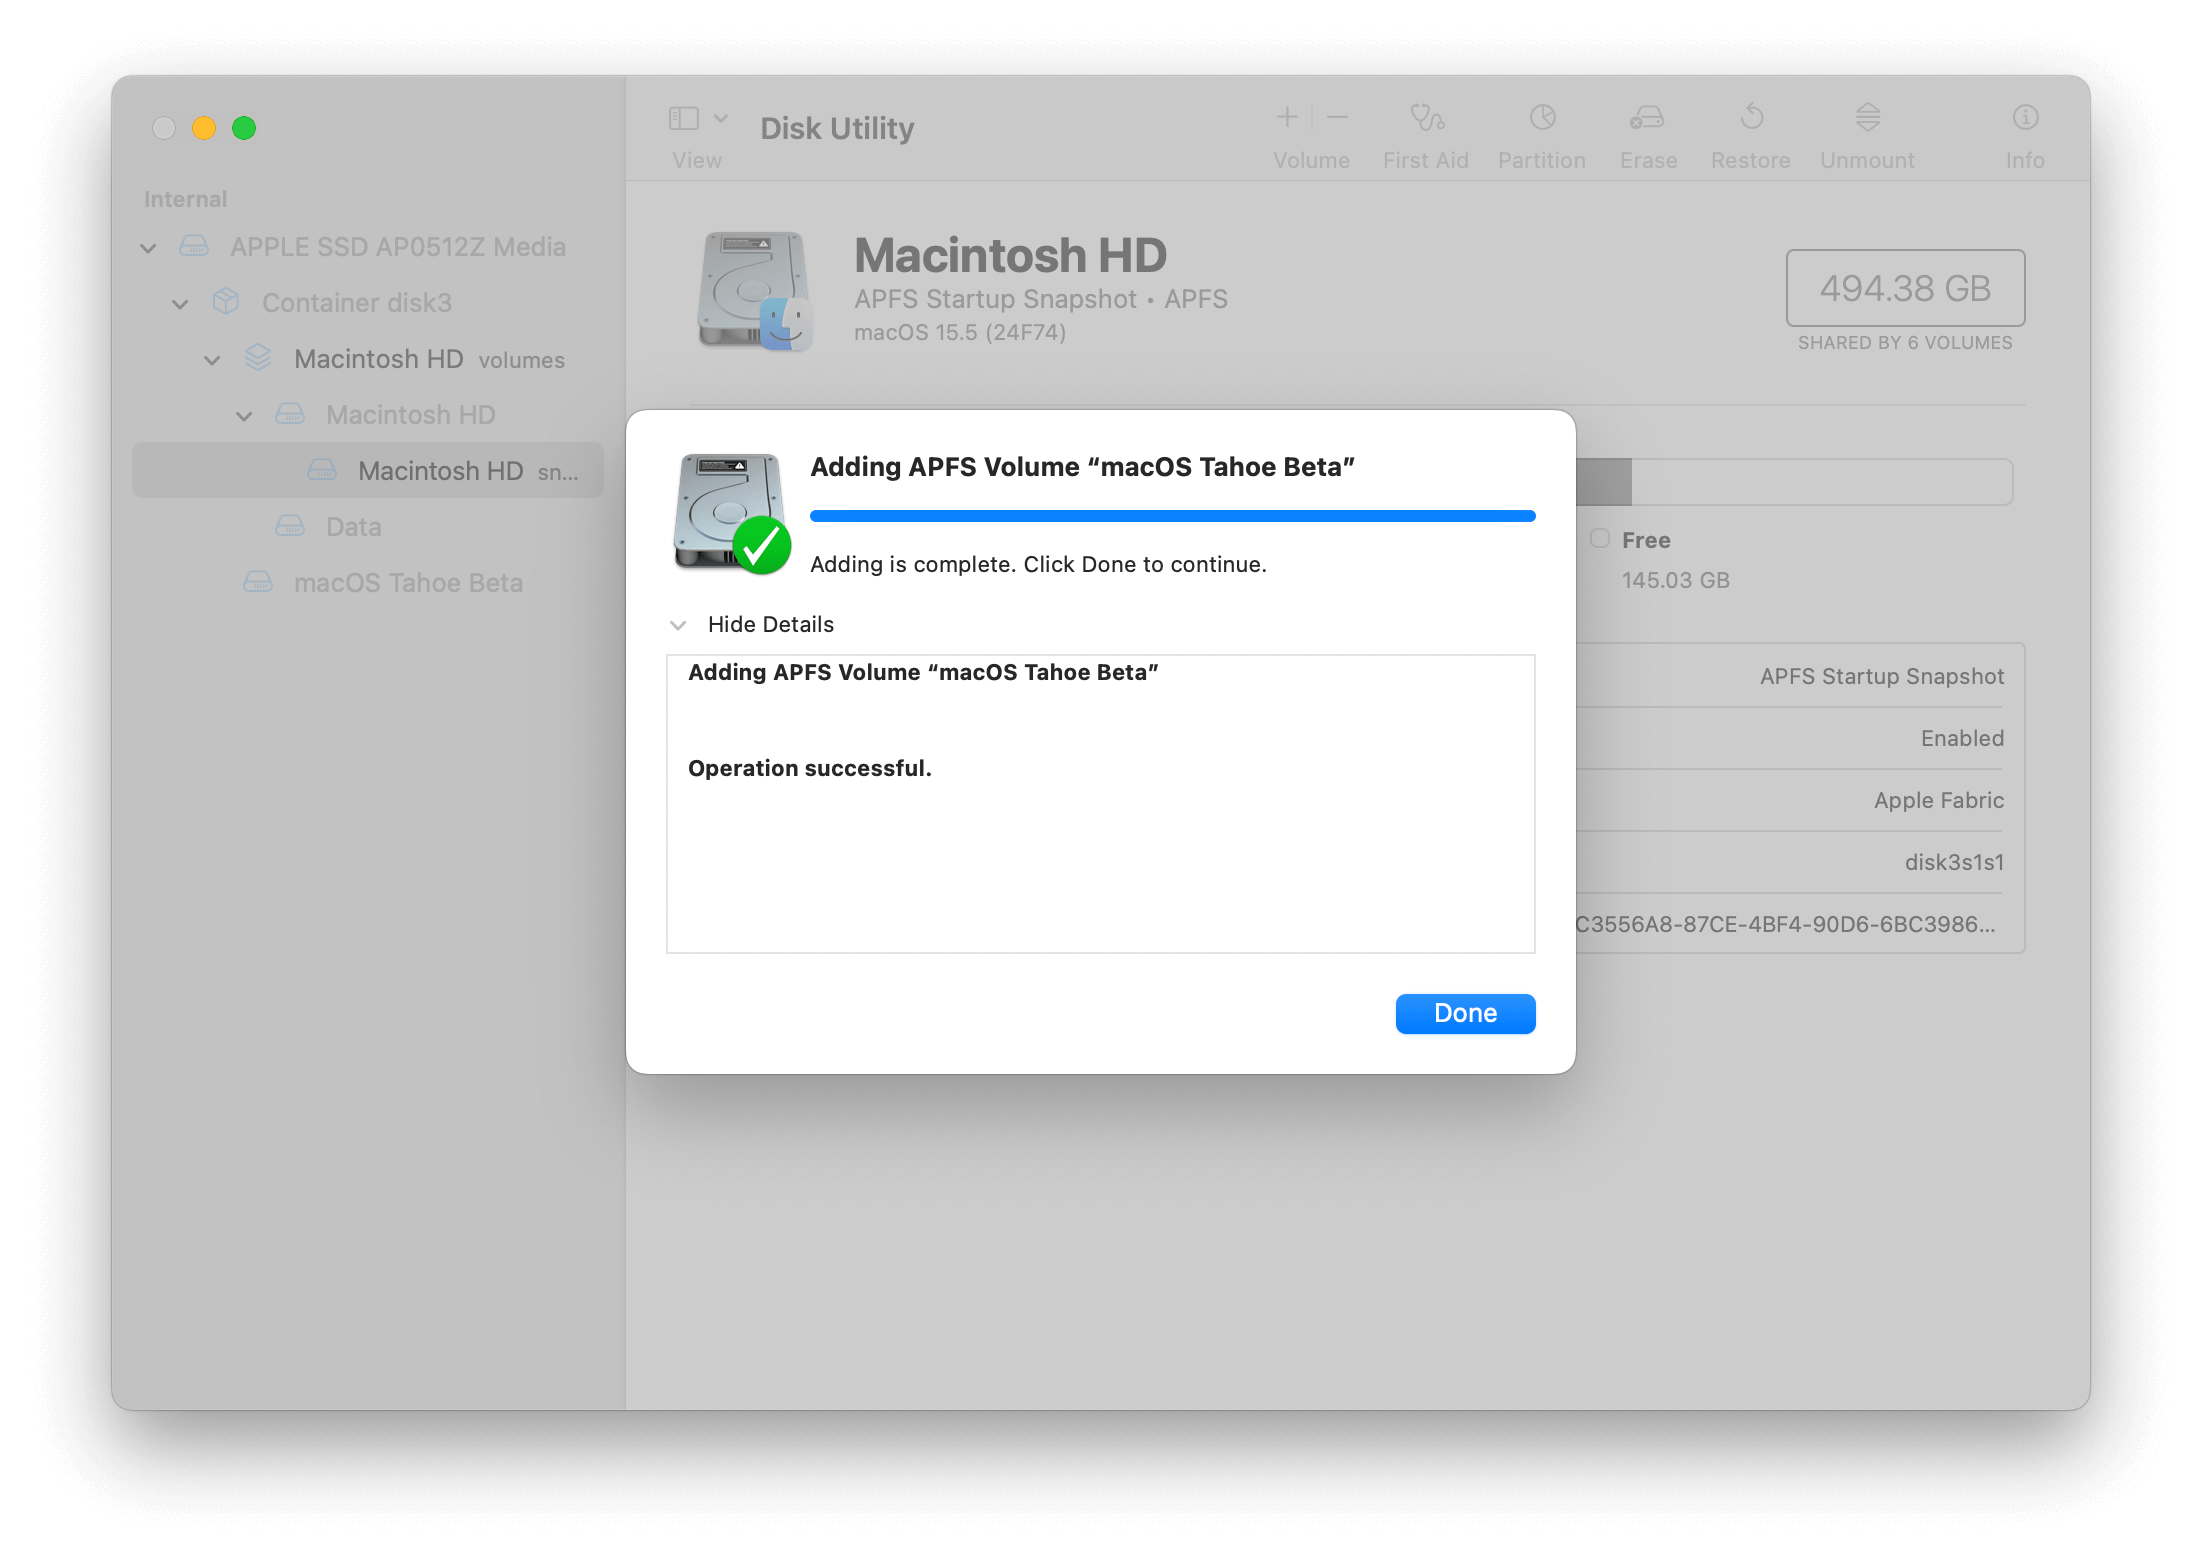The height and width of the screenshot is (1558, 2202).
Task: Click the disk3s1s1 device value
Action: 1954,862
